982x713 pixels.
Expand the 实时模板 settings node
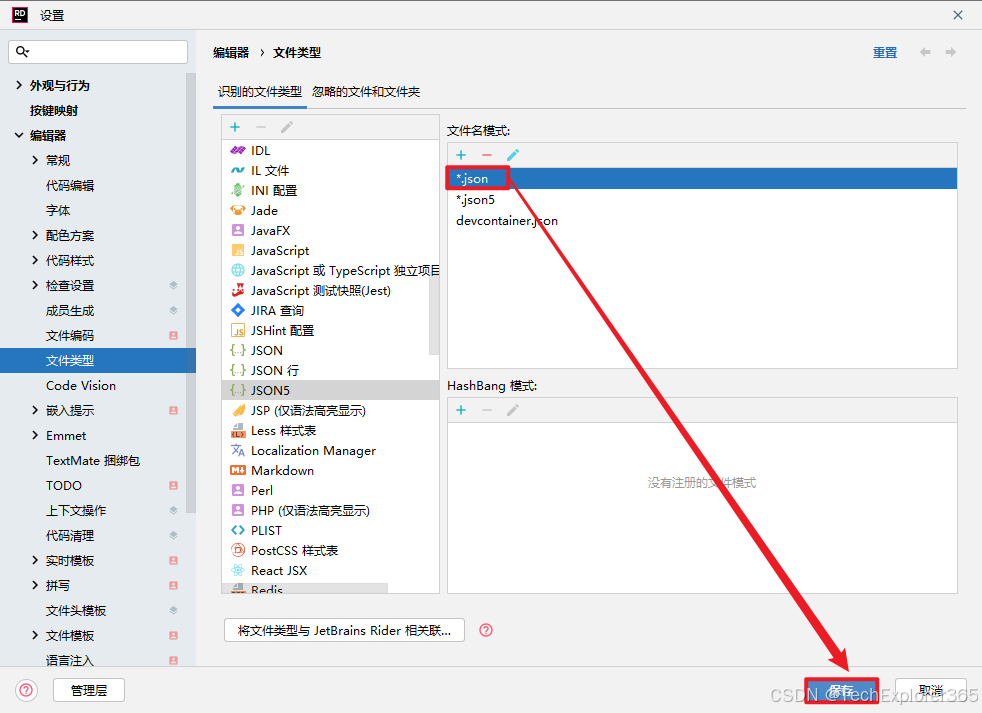[35, 560]
